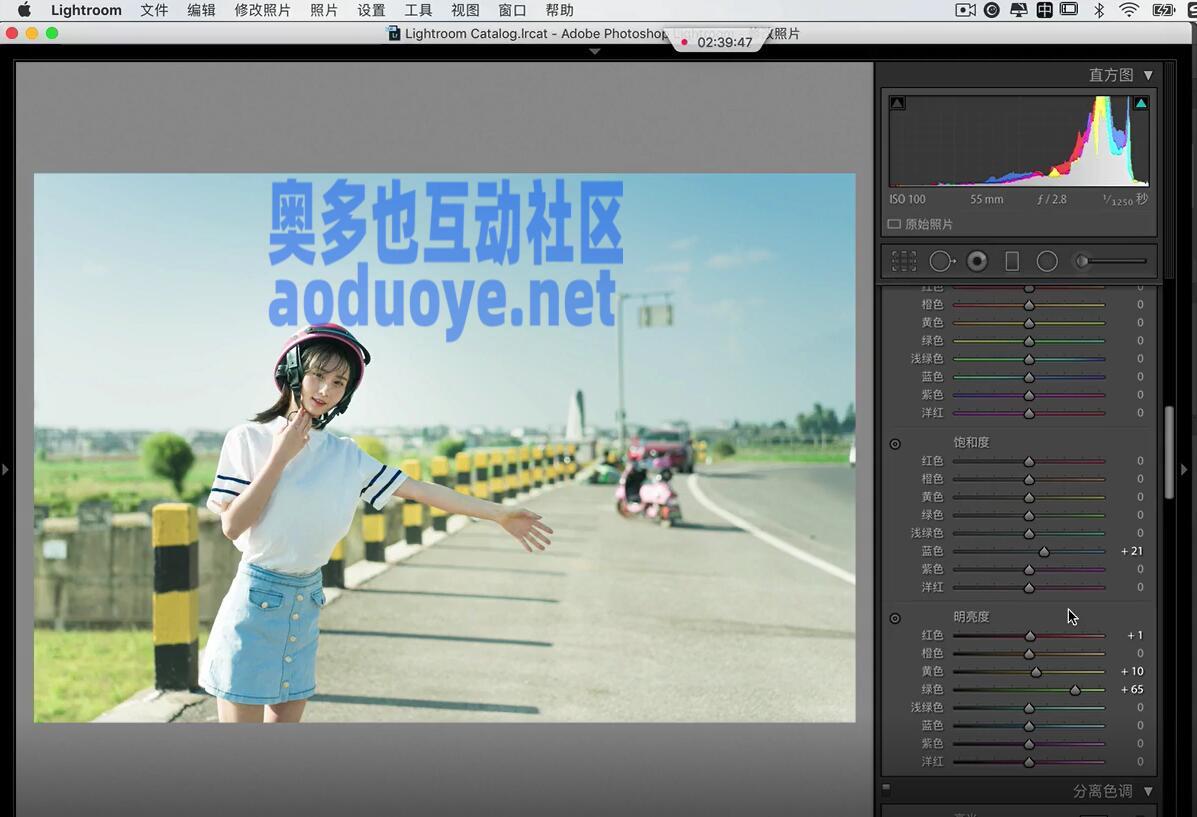Check the 原始照片 checkbox
The image size is (1197, 817).
(x=894, y=225)
